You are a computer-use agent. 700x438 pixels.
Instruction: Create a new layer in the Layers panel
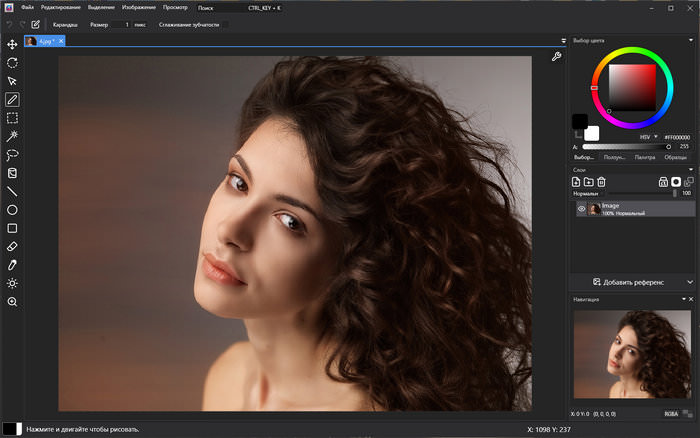coord(576,182)
